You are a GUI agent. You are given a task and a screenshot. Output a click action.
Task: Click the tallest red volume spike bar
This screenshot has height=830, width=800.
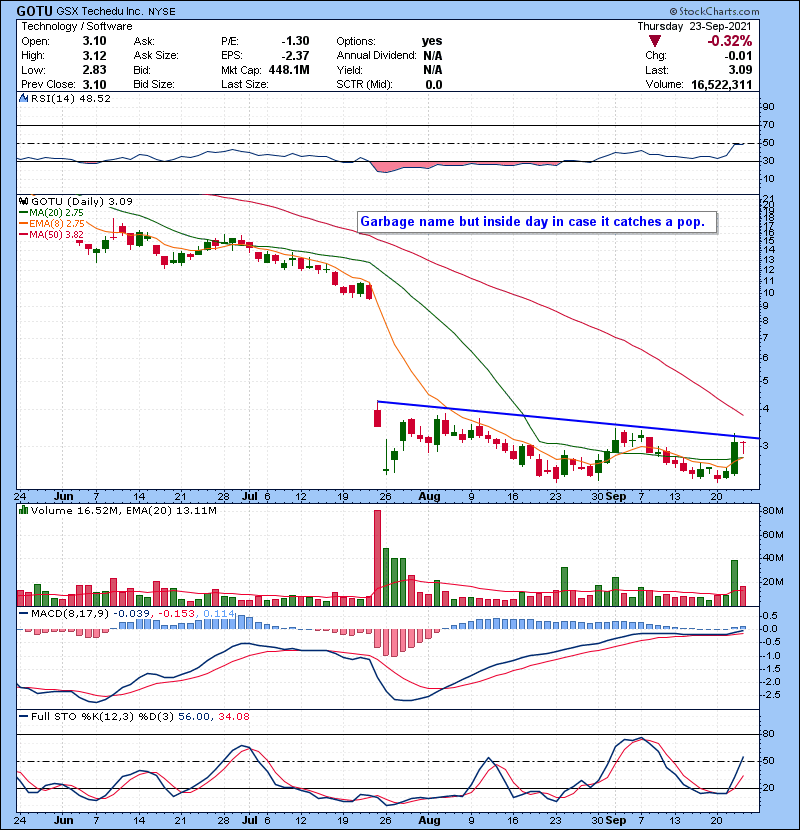pyautogui.click(x=377, y=558)
